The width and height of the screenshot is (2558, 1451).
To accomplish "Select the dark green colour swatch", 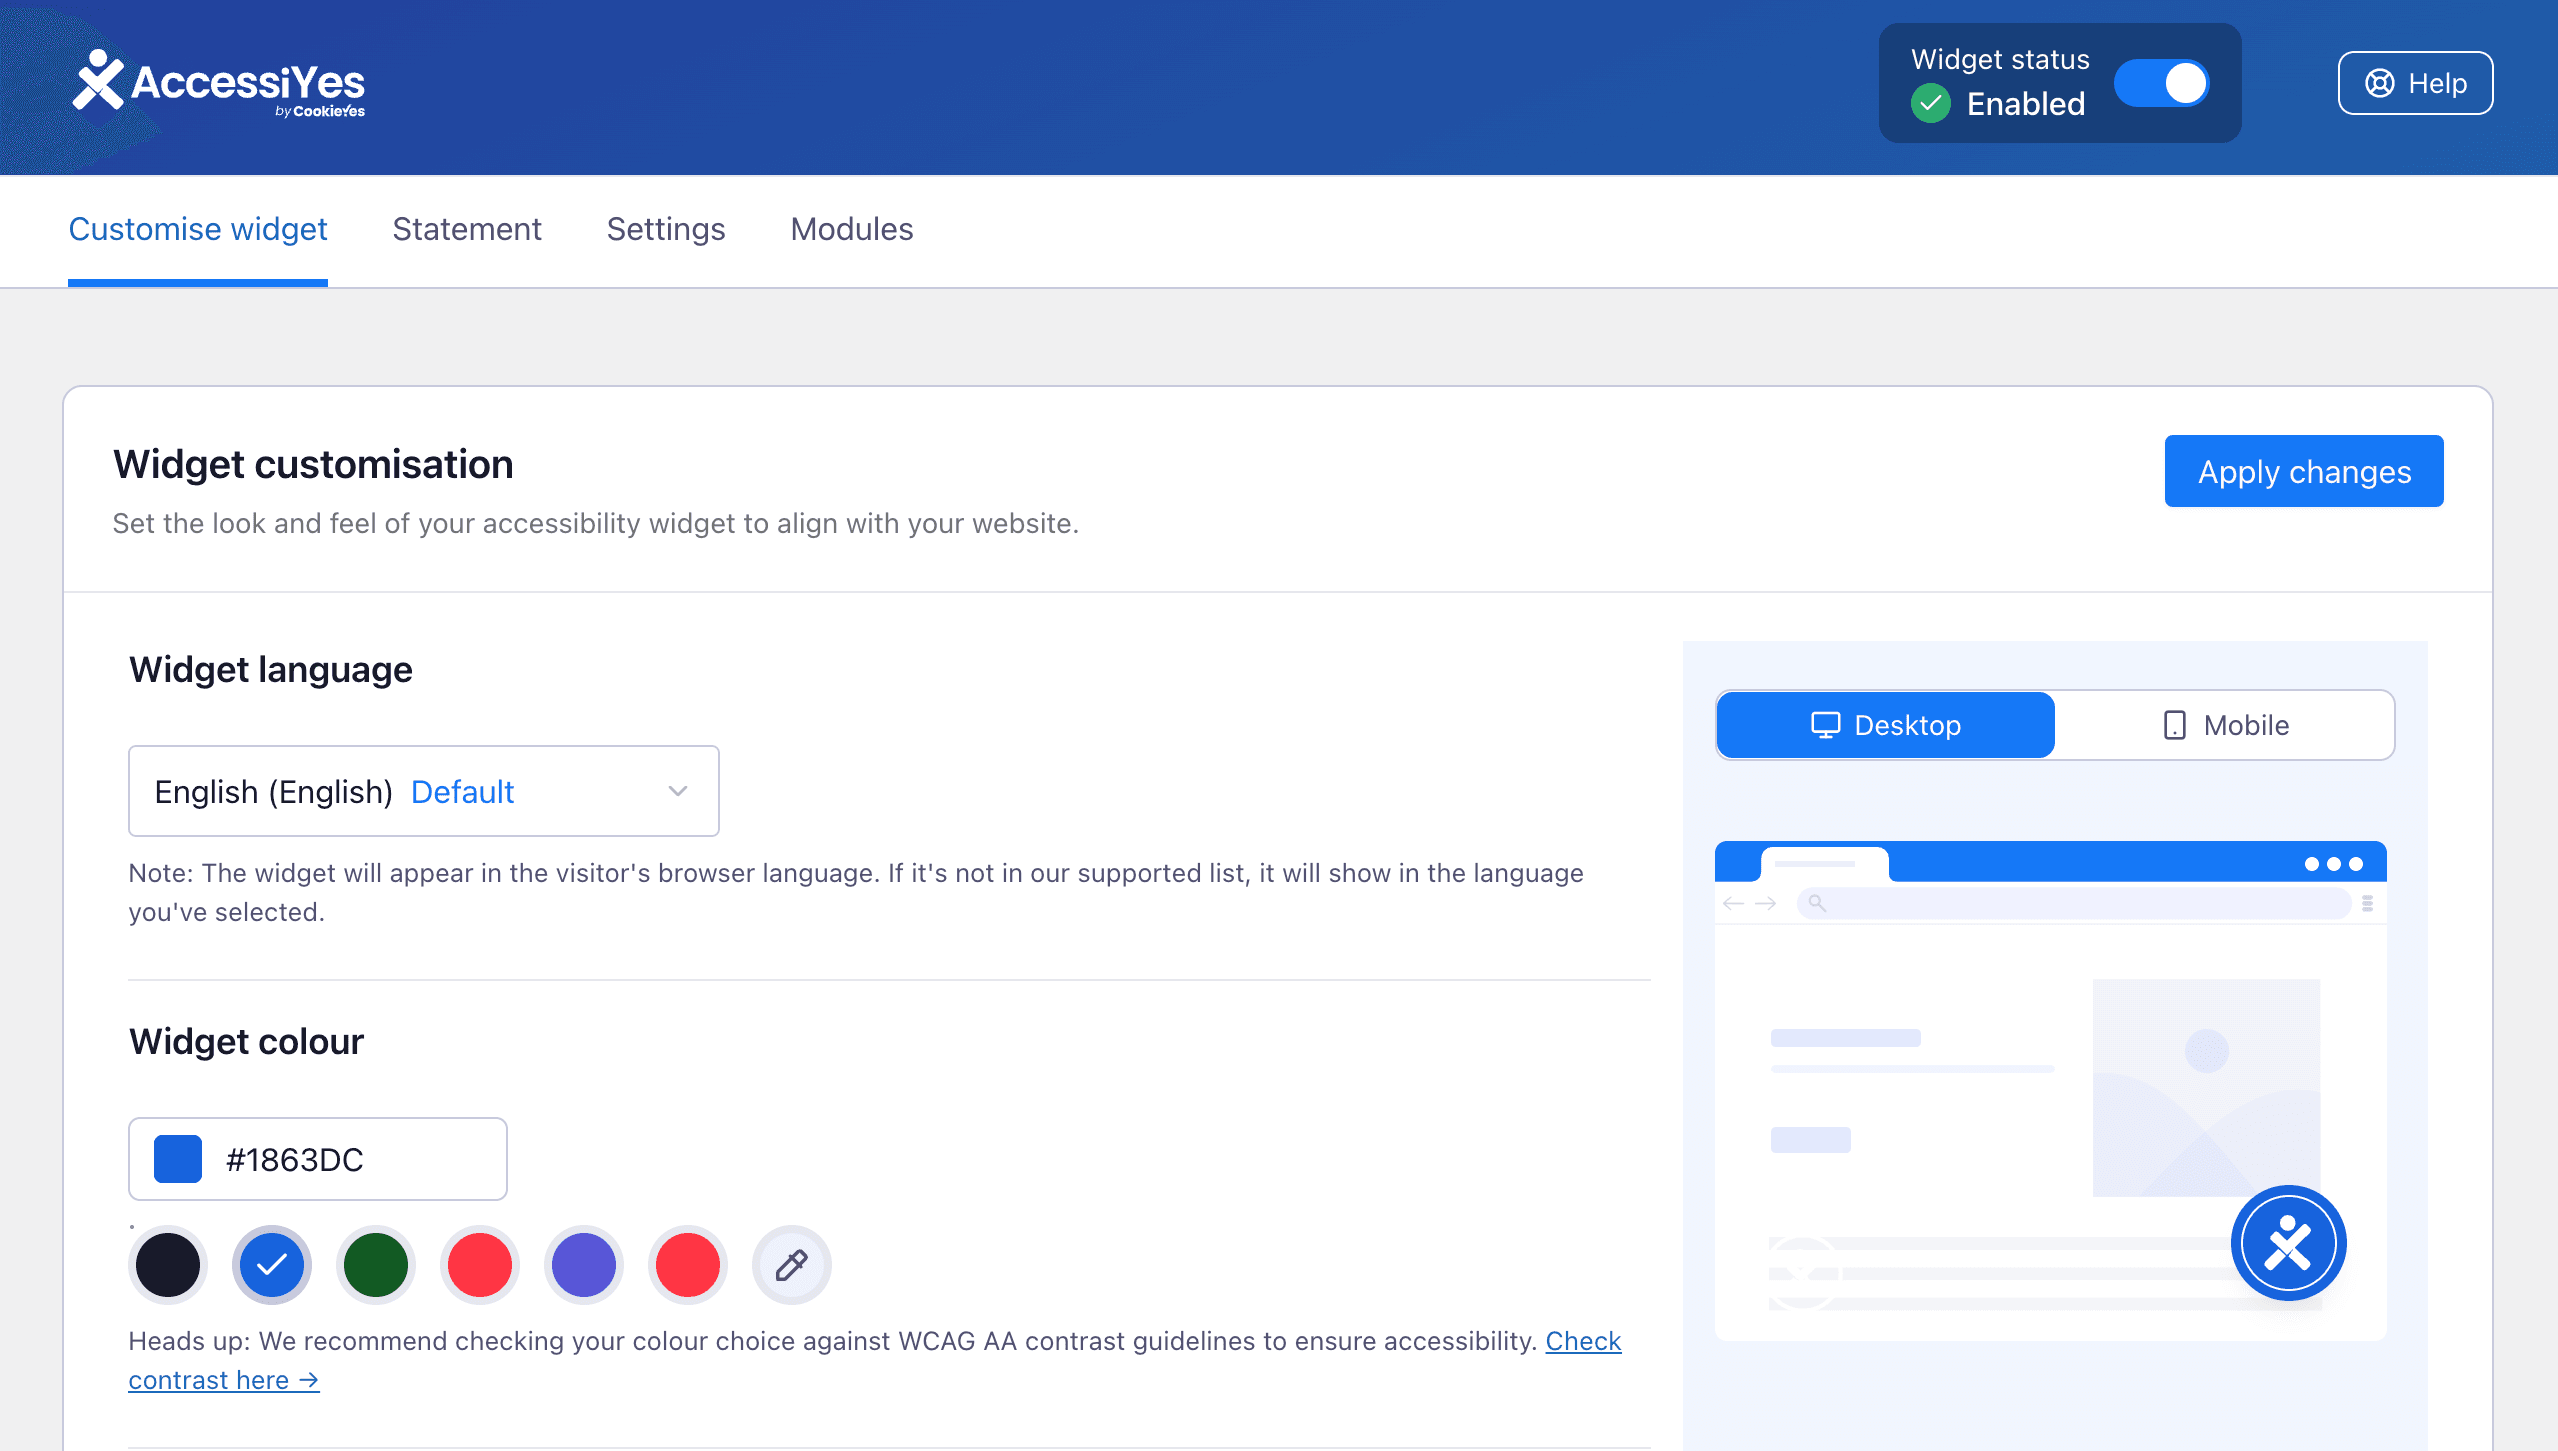I will (x=376, y=1265).
